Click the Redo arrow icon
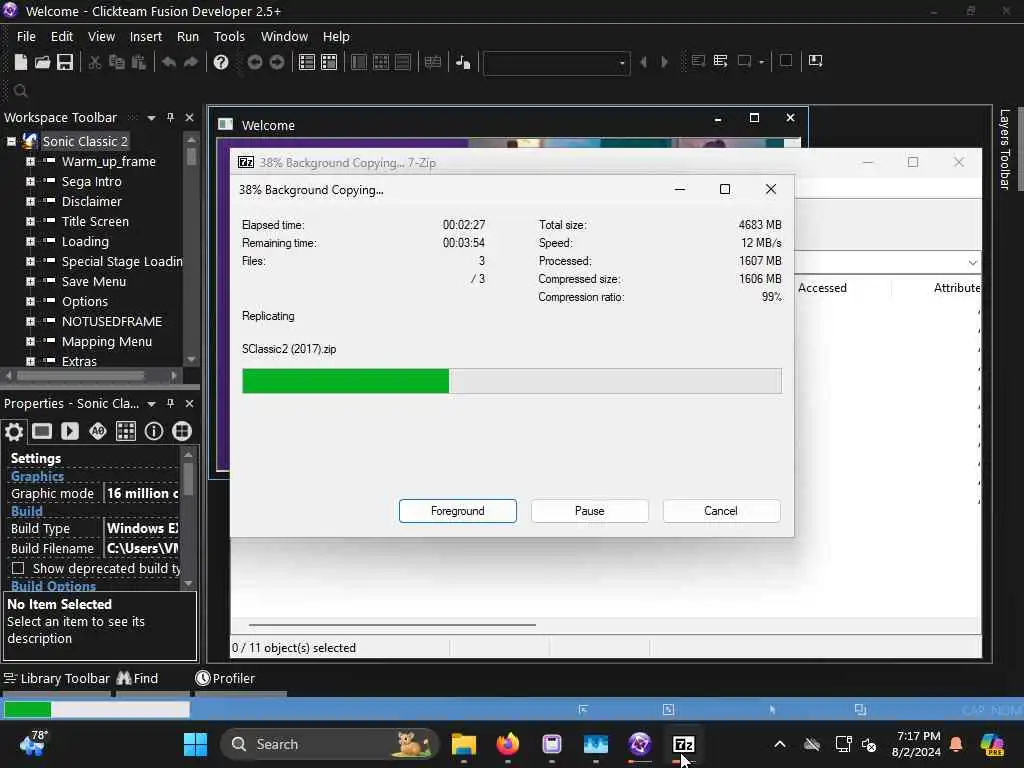Viewport: 1024px width, 768px height. pyautogui.click(x=191, y=62)
